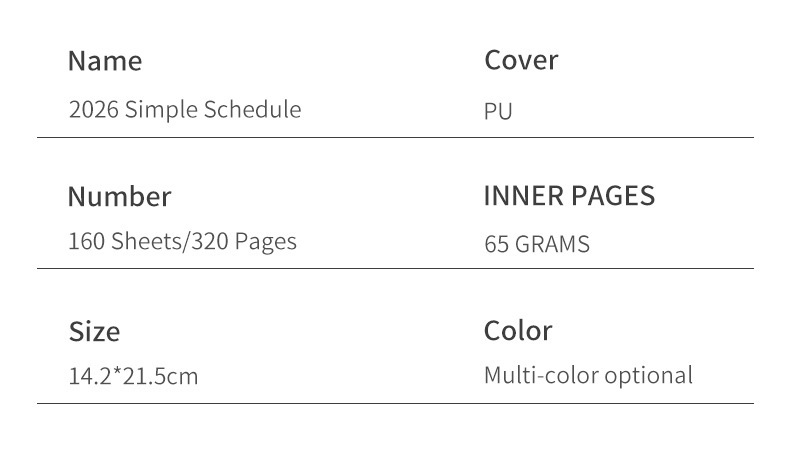This screenshot has height=462, width=790.
Task: Select the "2026 Simple Schedule" text
Action: [184, 109]
